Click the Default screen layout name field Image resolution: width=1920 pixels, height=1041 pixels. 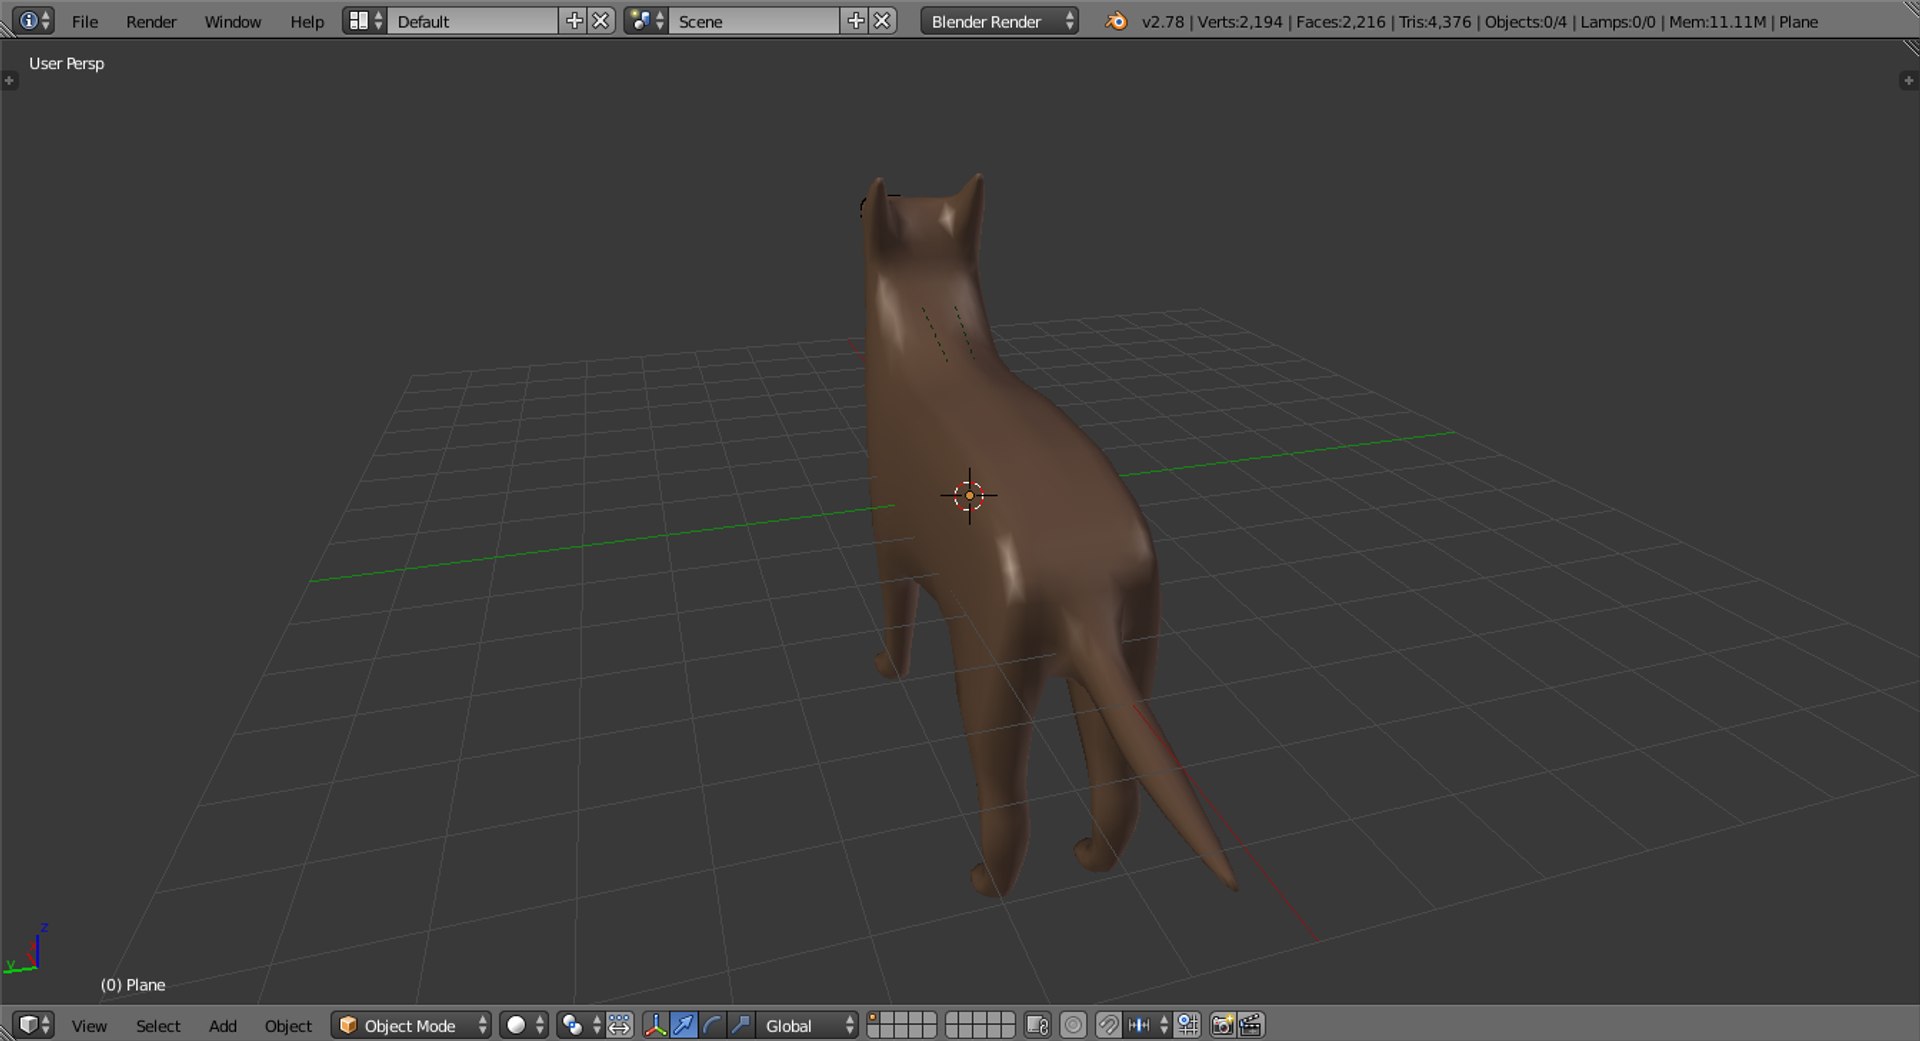coord(473,21)
